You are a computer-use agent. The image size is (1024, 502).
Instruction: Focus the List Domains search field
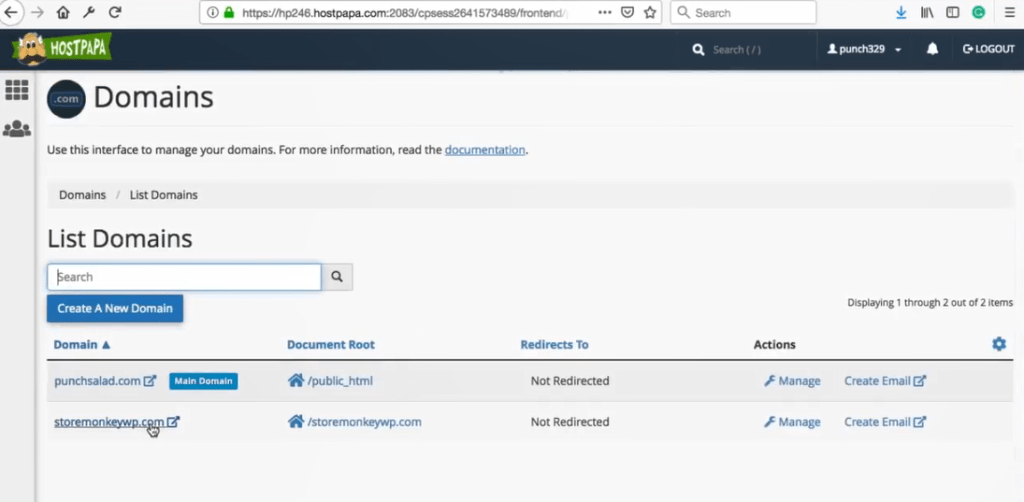point(184,277)
